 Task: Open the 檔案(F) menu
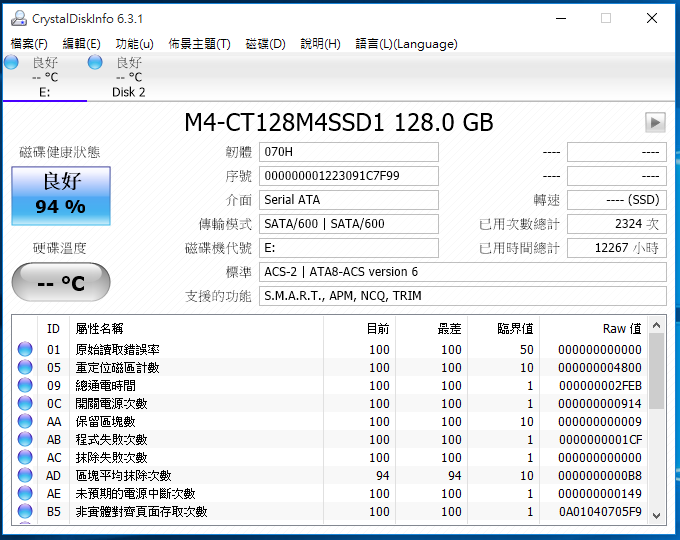tap(29, 44)
